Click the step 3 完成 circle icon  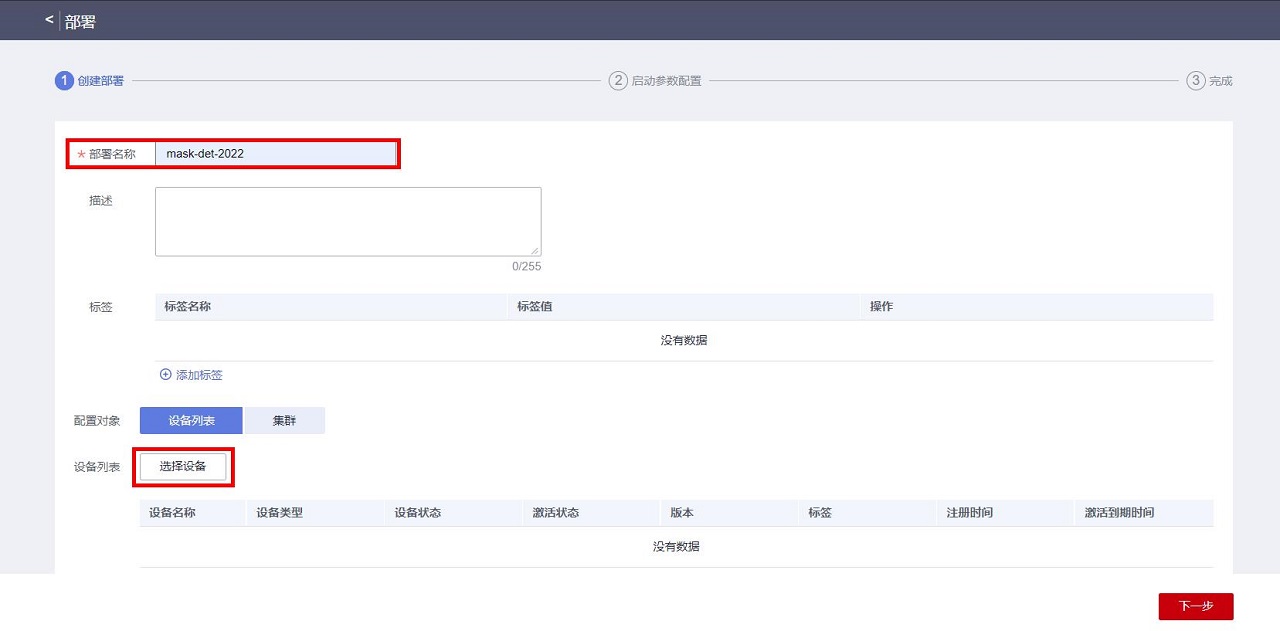(1195, 81)
